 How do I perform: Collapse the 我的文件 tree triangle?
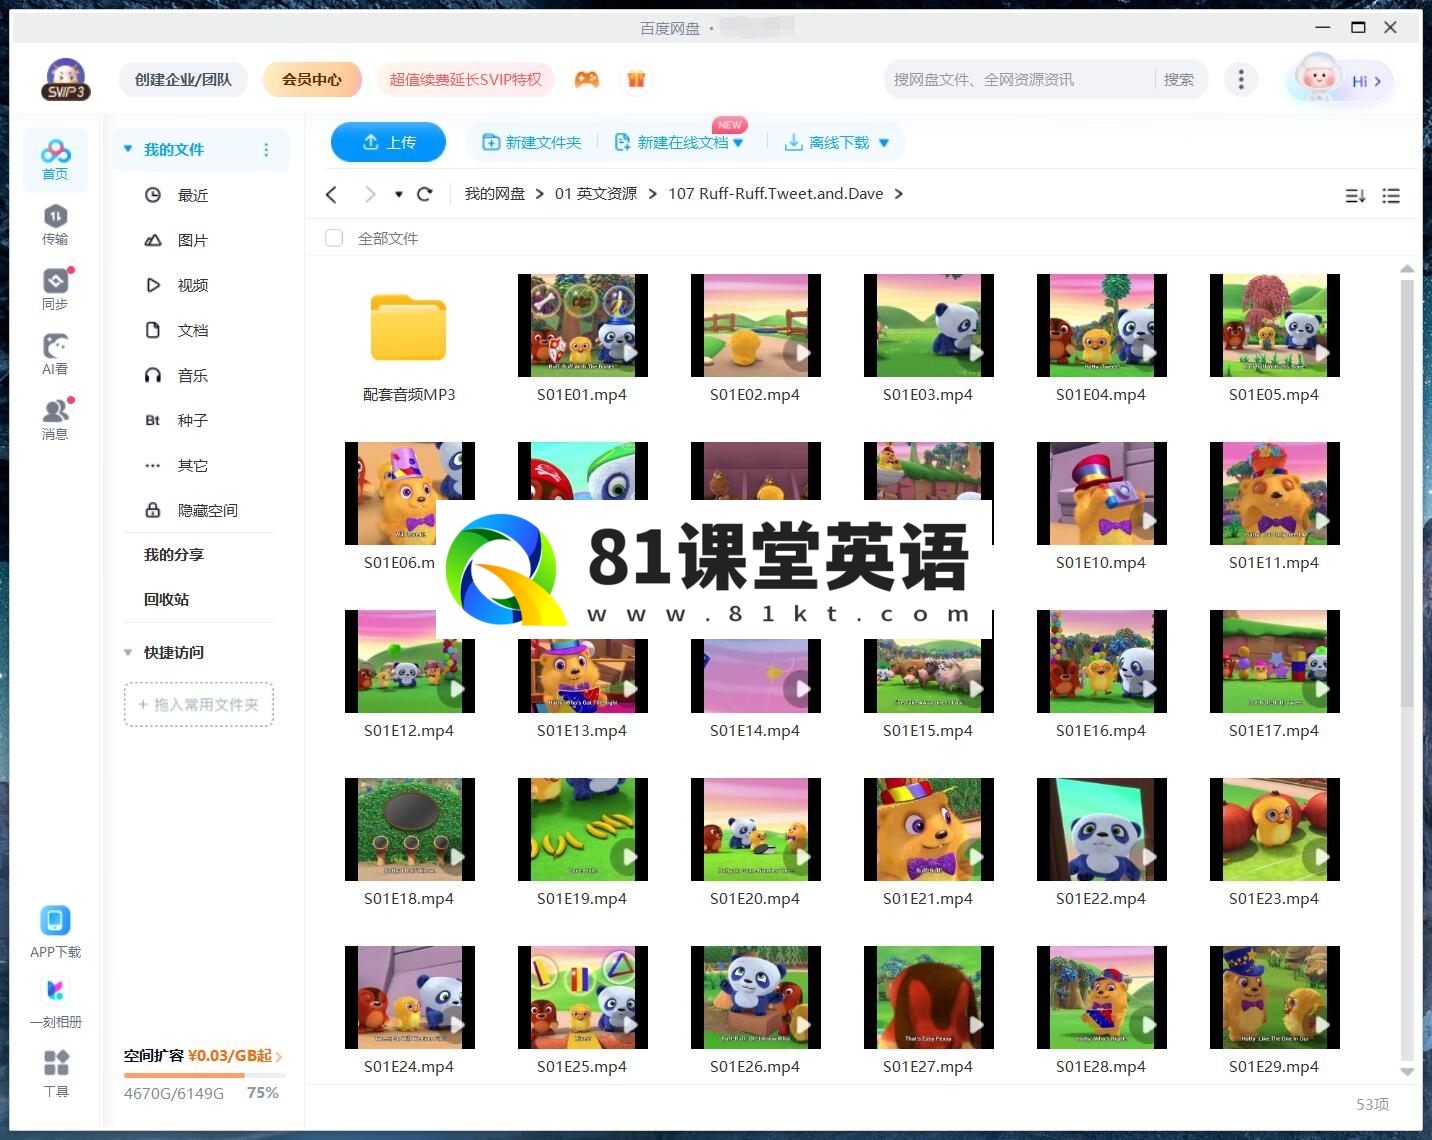(x=128, y=149)
